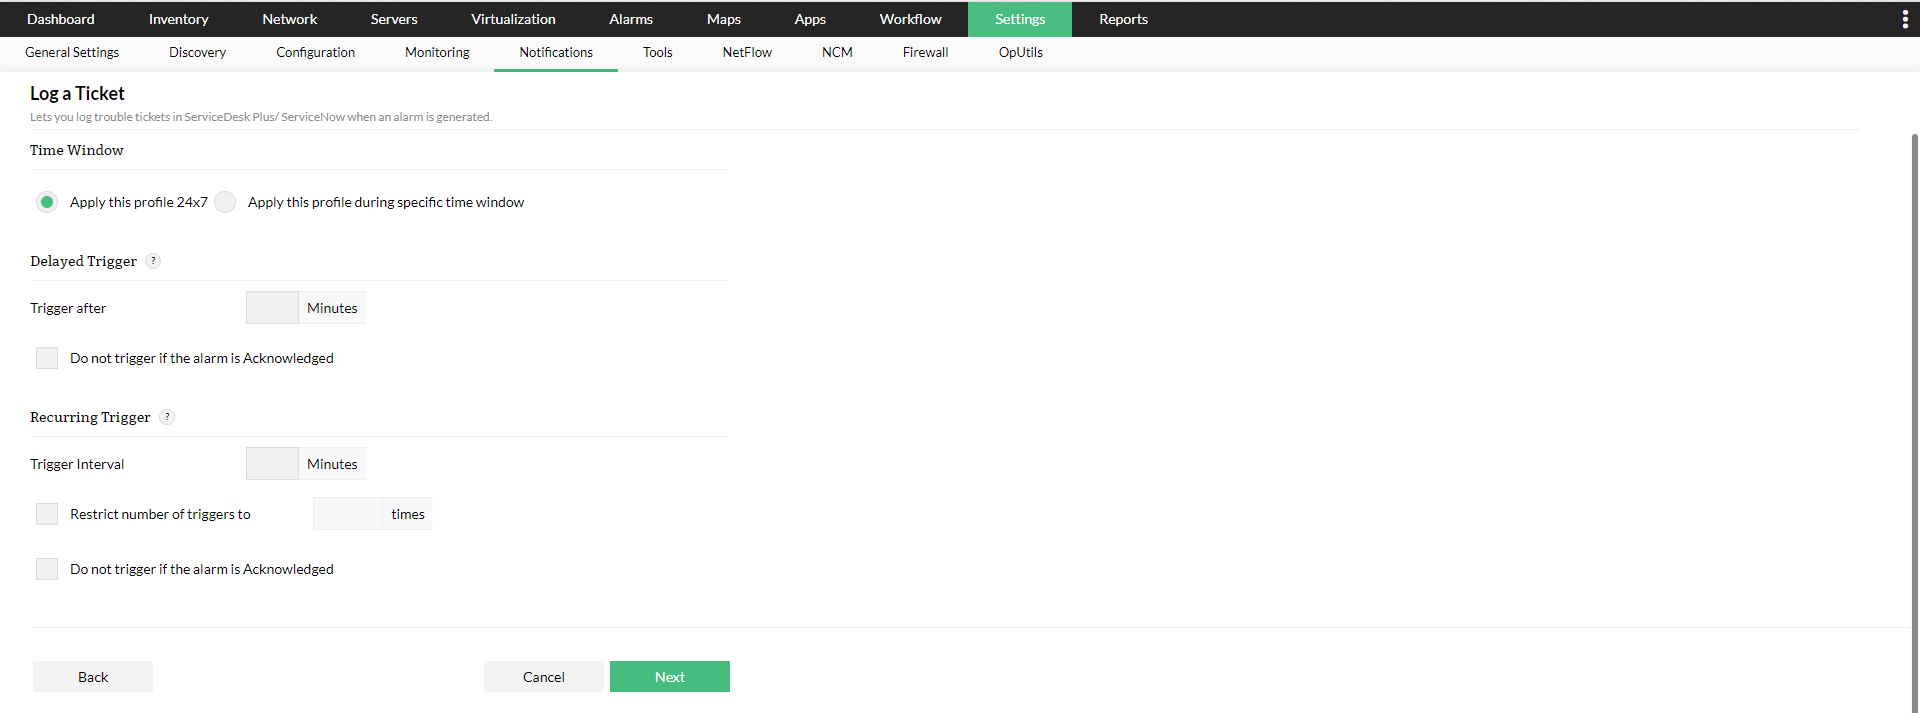Viewport: 1920px width, 713px height.
Task: Focus the restrict triggers times field
Action: (348, 514)
